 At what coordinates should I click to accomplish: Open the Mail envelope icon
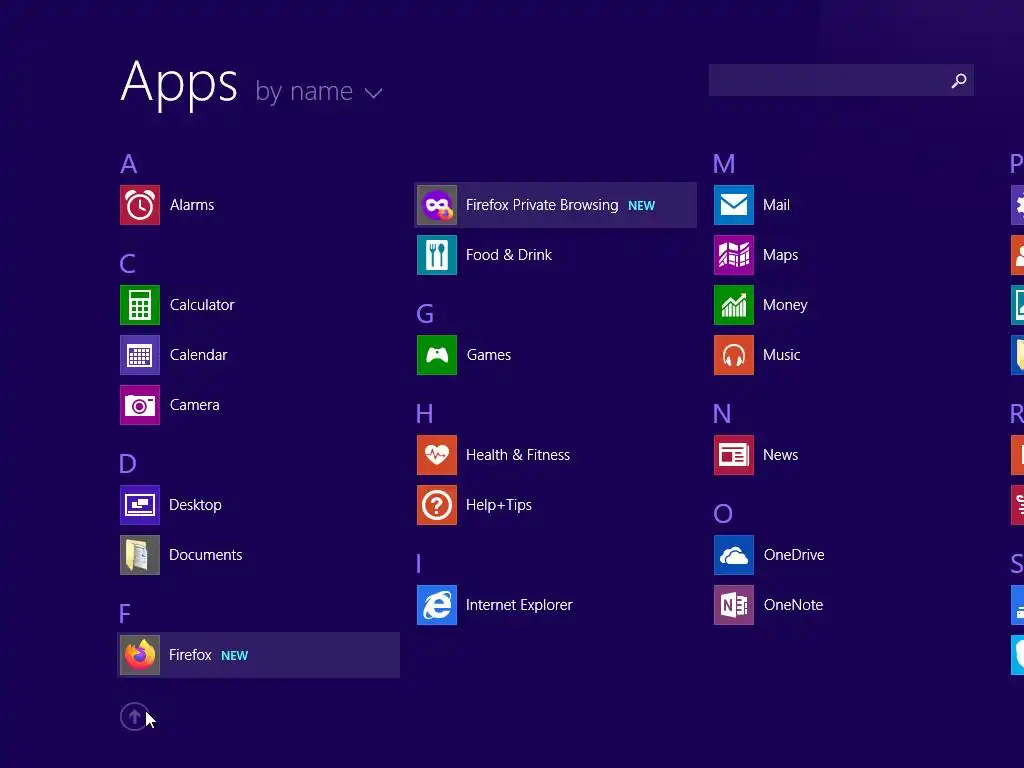pyautogui.click(x=734, y=205)
